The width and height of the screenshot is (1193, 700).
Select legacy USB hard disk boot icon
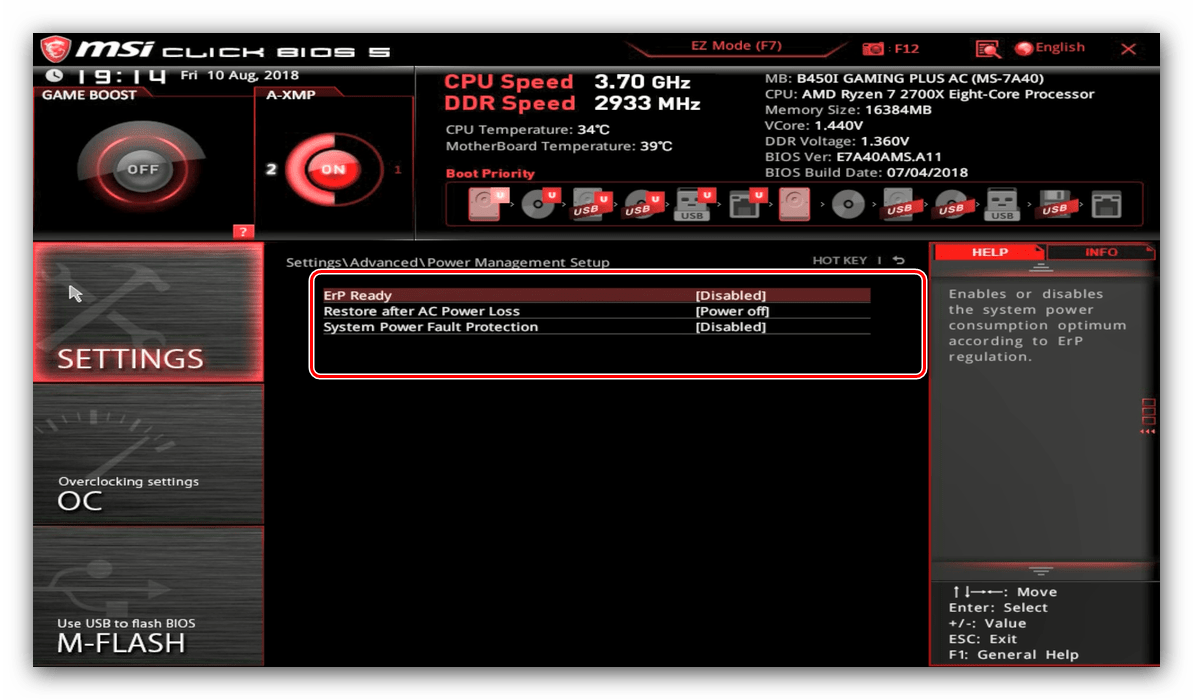(900, 205)
